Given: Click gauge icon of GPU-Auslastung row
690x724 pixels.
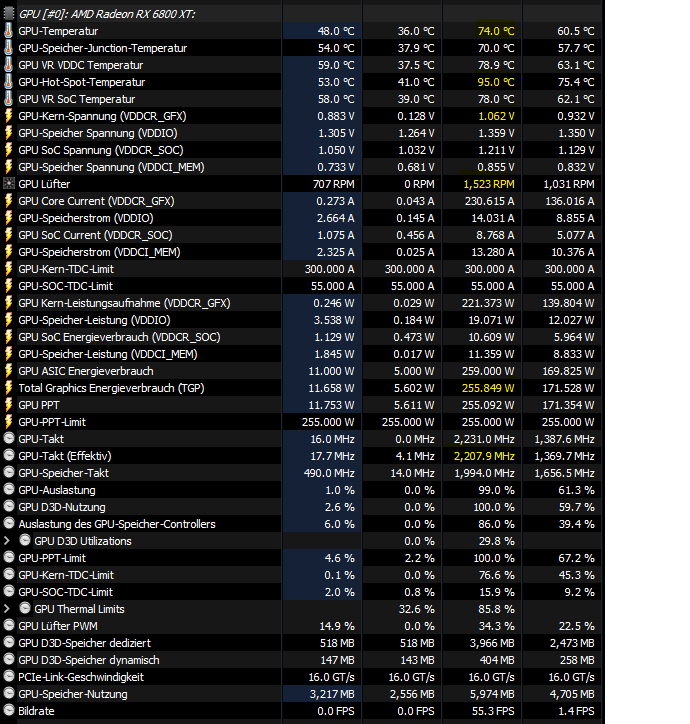Looking at the screenshot, I should pyautogui.click(x=9, y=489).
